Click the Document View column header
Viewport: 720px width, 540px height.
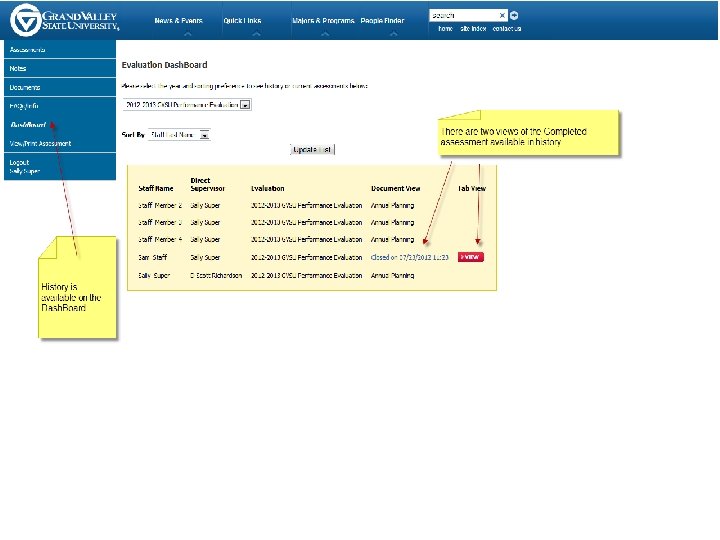[395, 188]
